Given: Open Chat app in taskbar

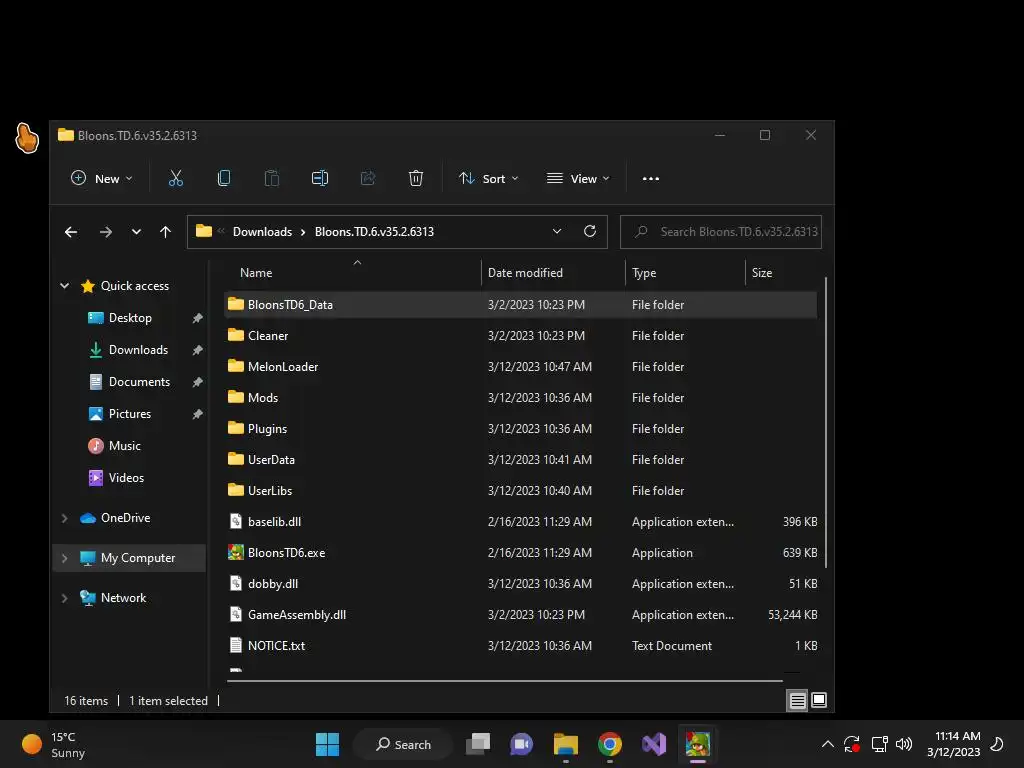Looking at the screenshot, I should [x=521, y=744].
